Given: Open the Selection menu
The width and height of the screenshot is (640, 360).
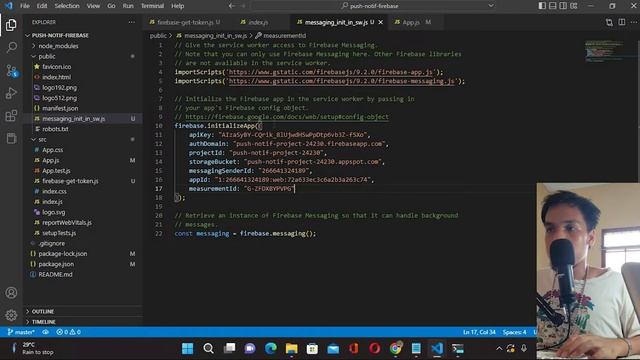Looking at the screenshot, I should point(67,6).
